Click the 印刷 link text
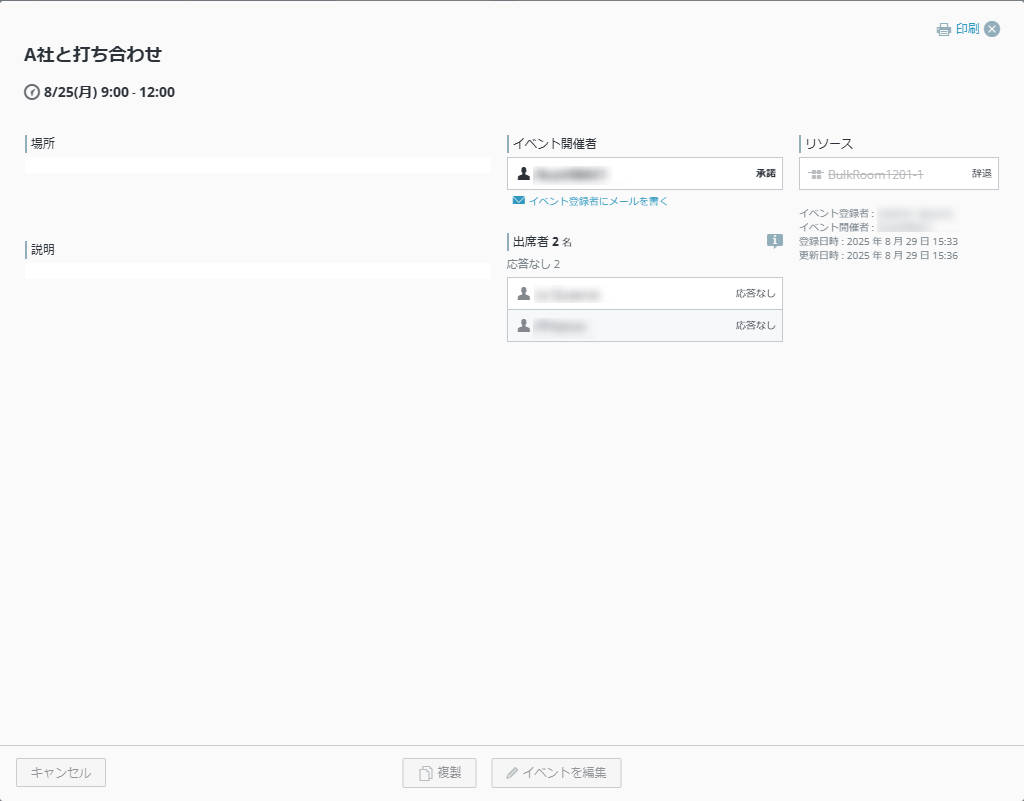The image size is (1024, 801). point(967,29)
